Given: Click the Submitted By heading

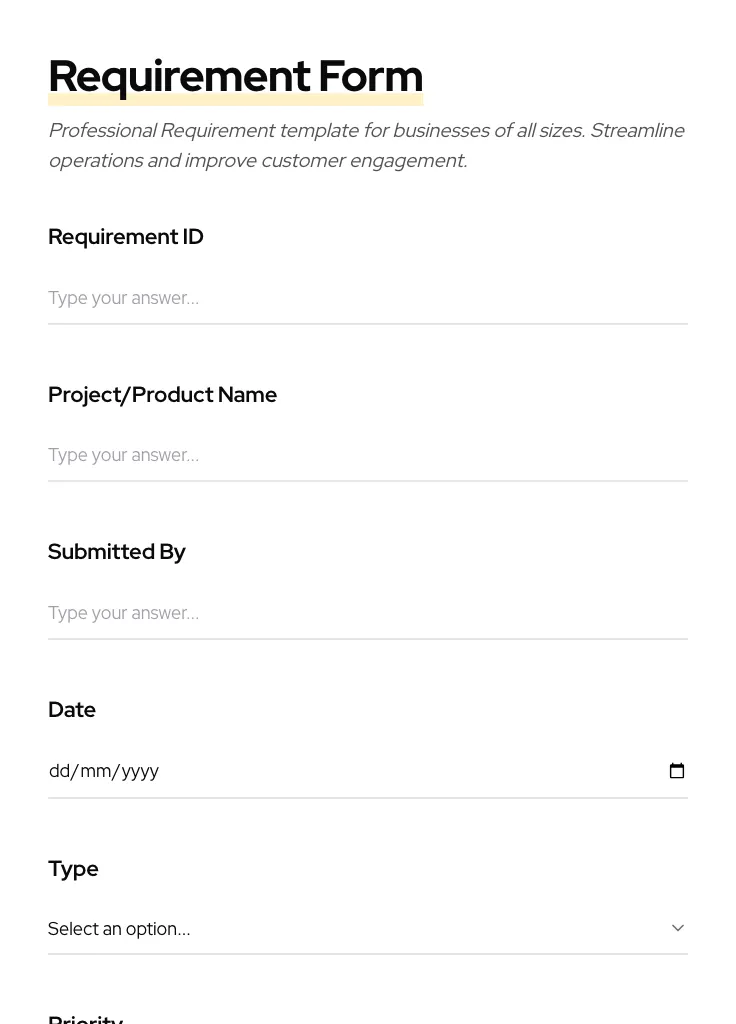Looking at the screenshot, I should pyautogui.click(x=116, y=551).
